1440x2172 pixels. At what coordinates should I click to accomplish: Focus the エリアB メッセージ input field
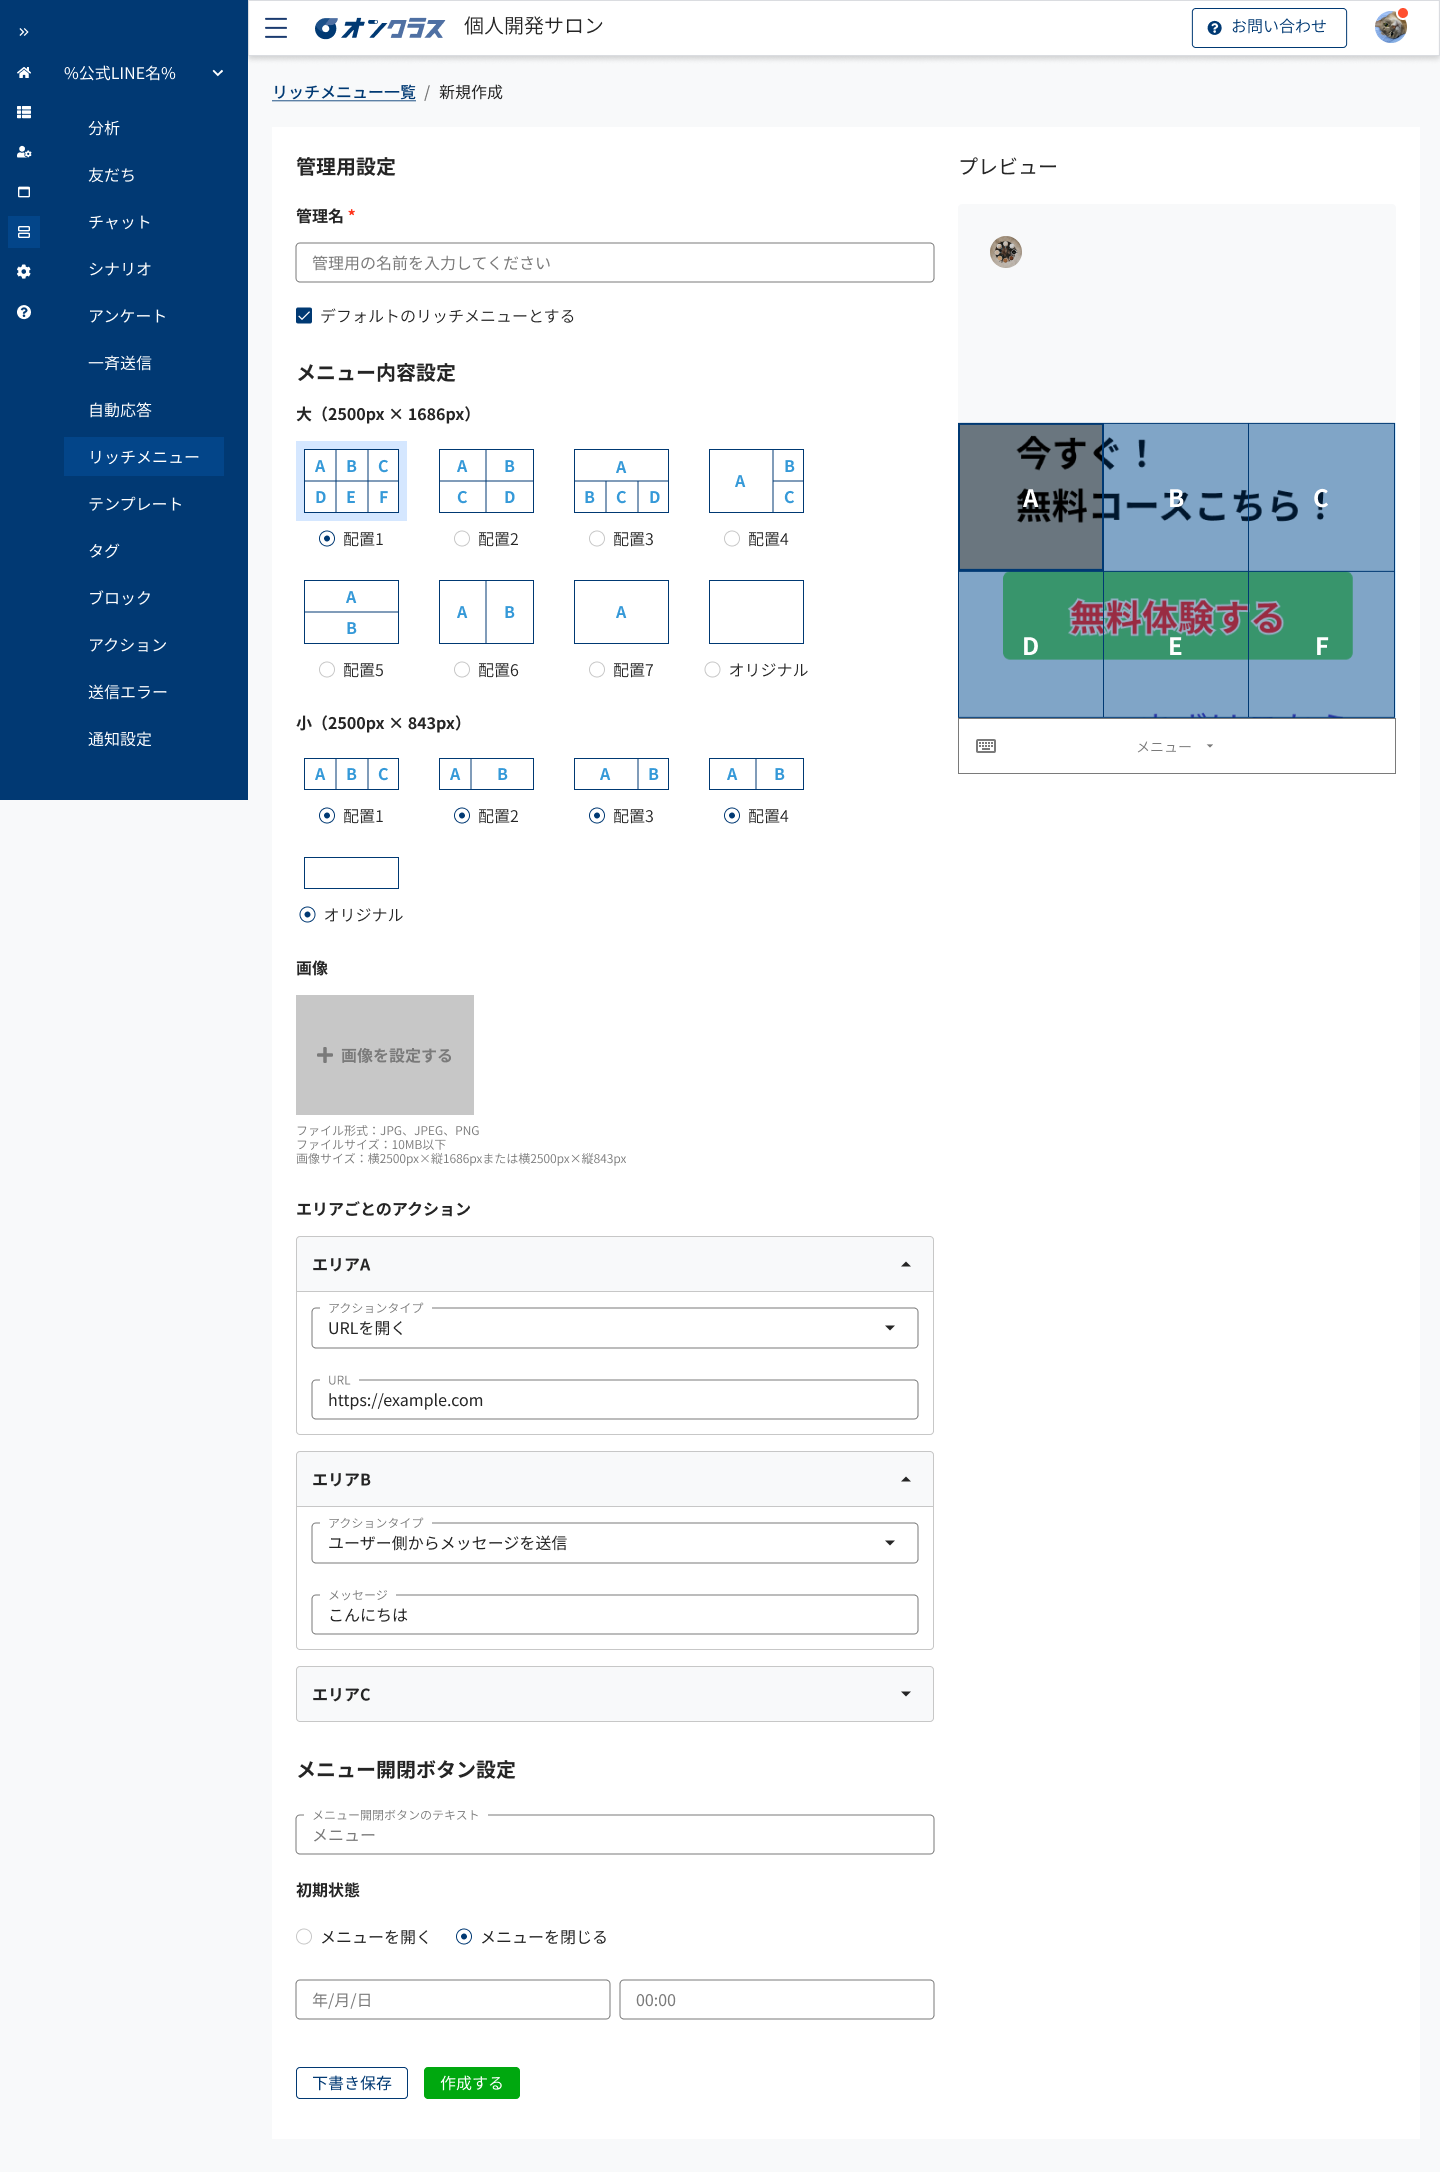pos(615,1615)
